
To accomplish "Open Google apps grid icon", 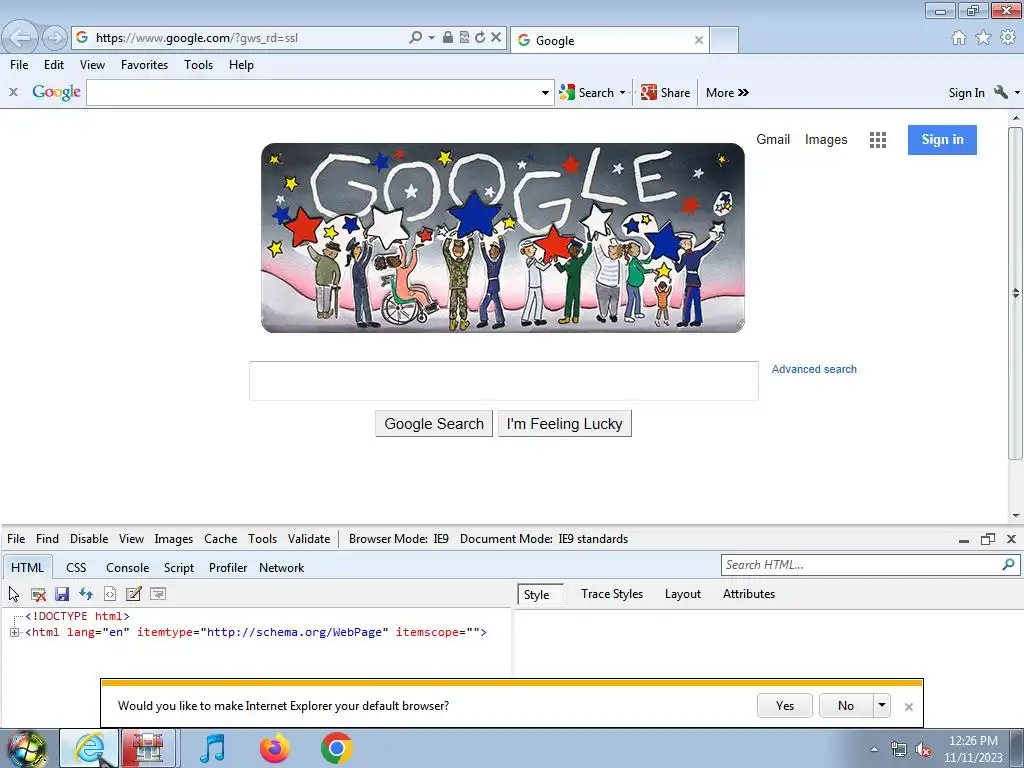I will tap(878, 140).
